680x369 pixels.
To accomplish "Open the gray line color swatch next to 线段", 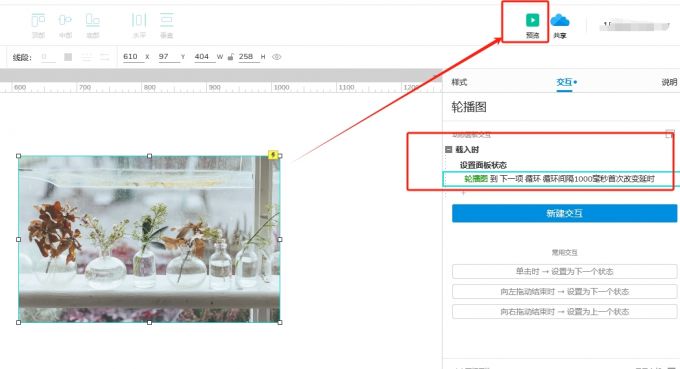I will [68, 57].
